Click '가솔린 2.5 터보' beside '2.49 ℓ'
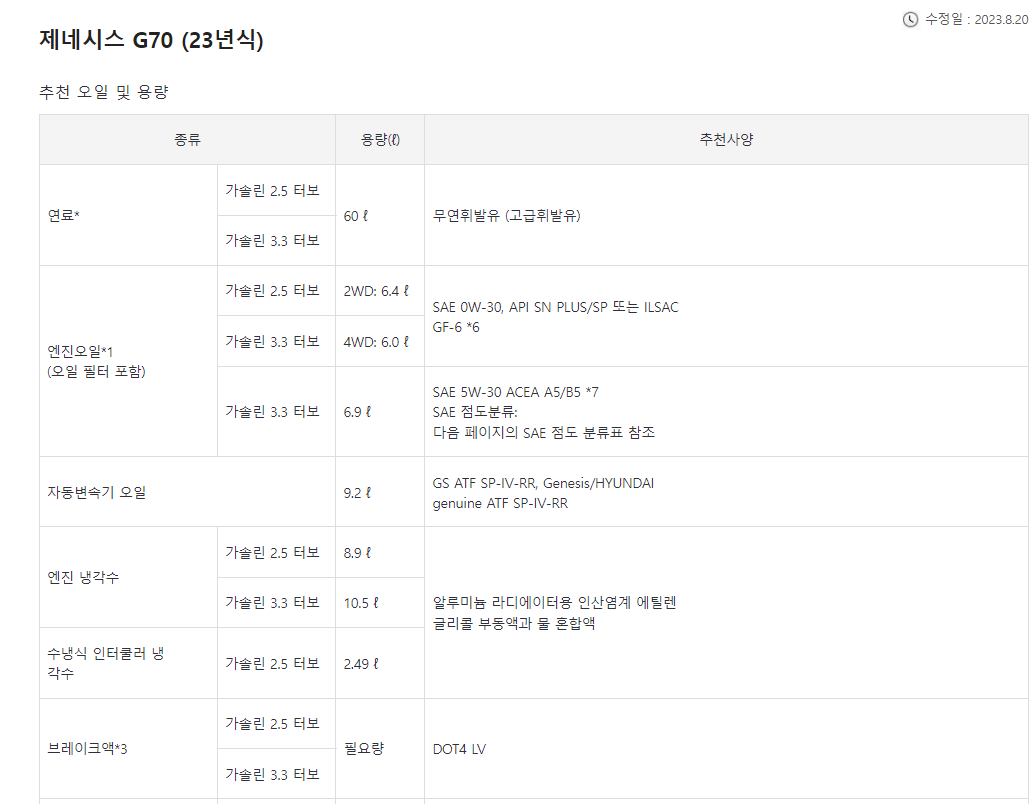 [x=272, y=663]
